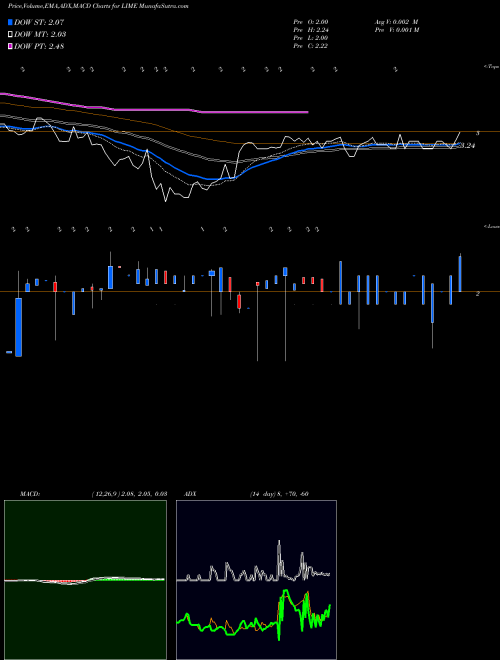Select the 'DOW PT: 2.48' legend text
Viewport: 500px width, 660px height.
tap(39, 47)
